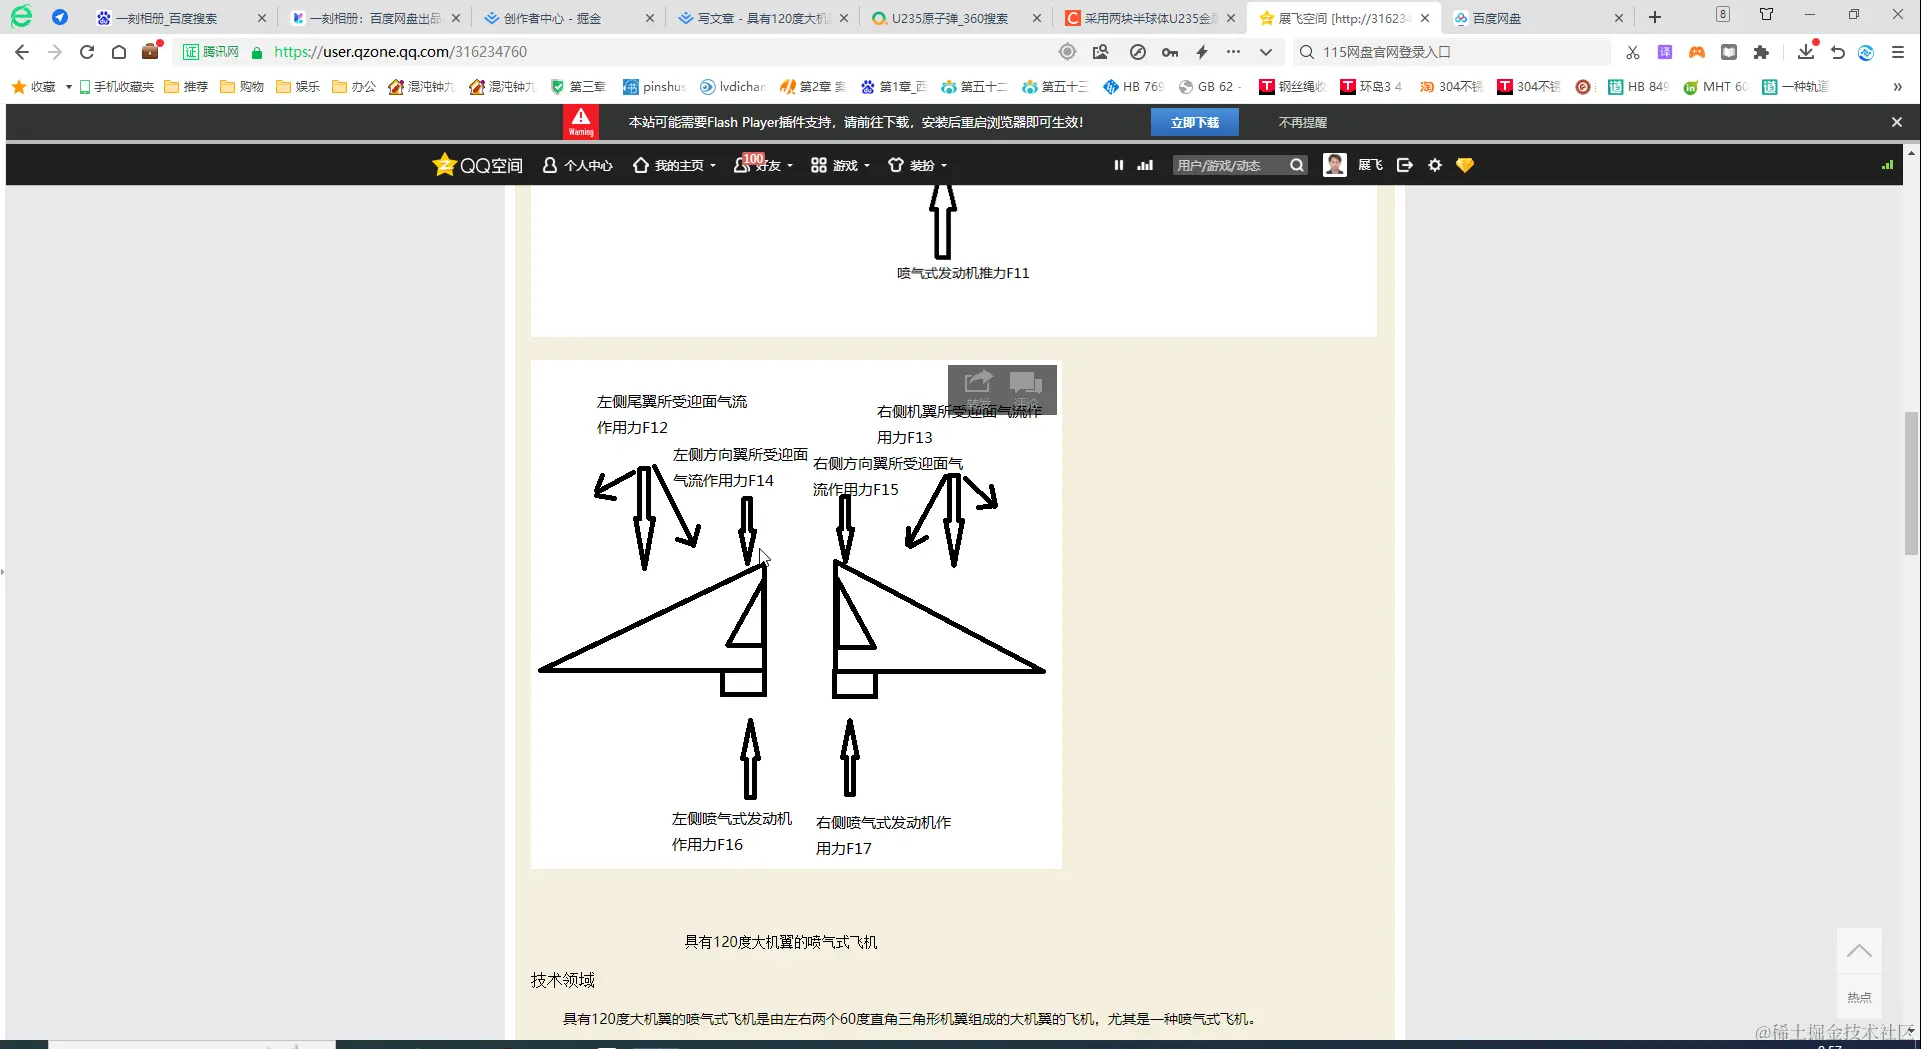1921x1049 pixels.
Task: Open the translate icon in browser toolbar
Action: (1664, 51)
